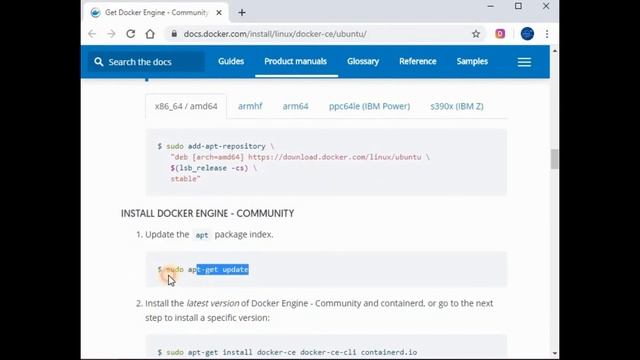Open the Samples section

click(x=472, y=61)
